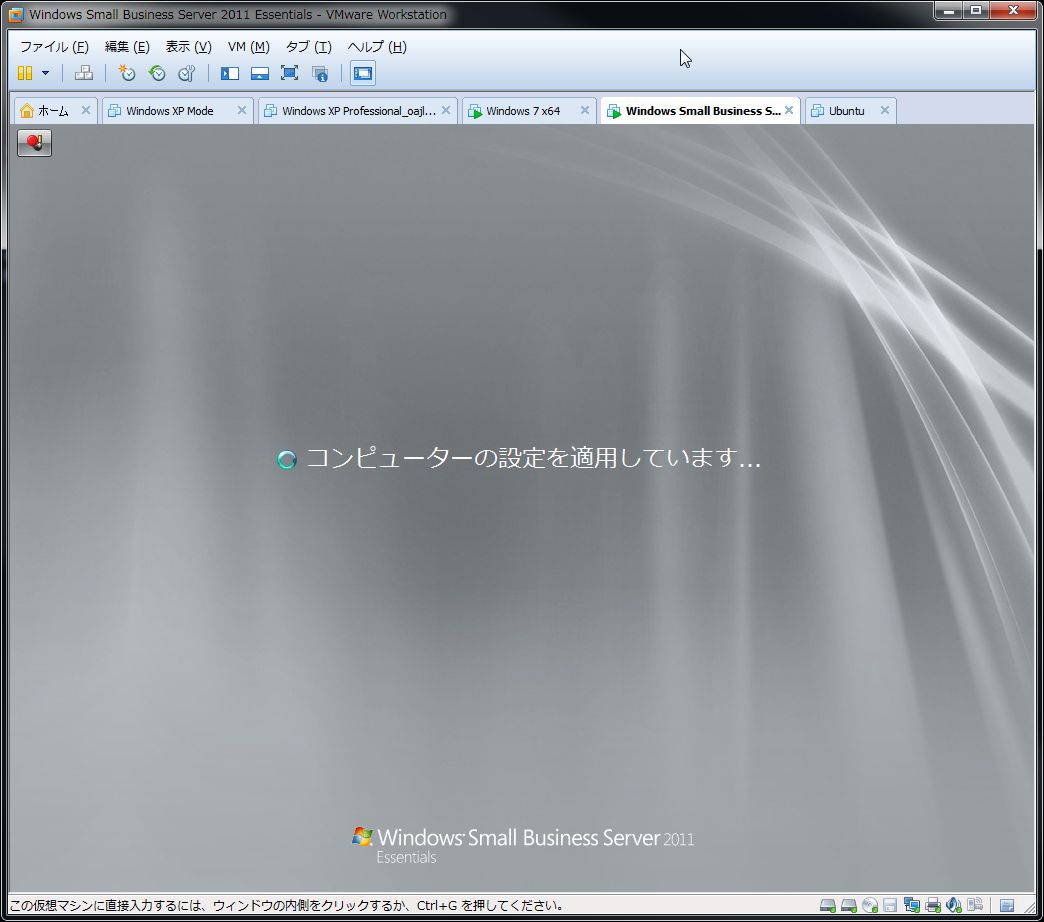Click the red alert button above VM screen
The width and height of the screenshot is (1044, 922).
[35, 142]
